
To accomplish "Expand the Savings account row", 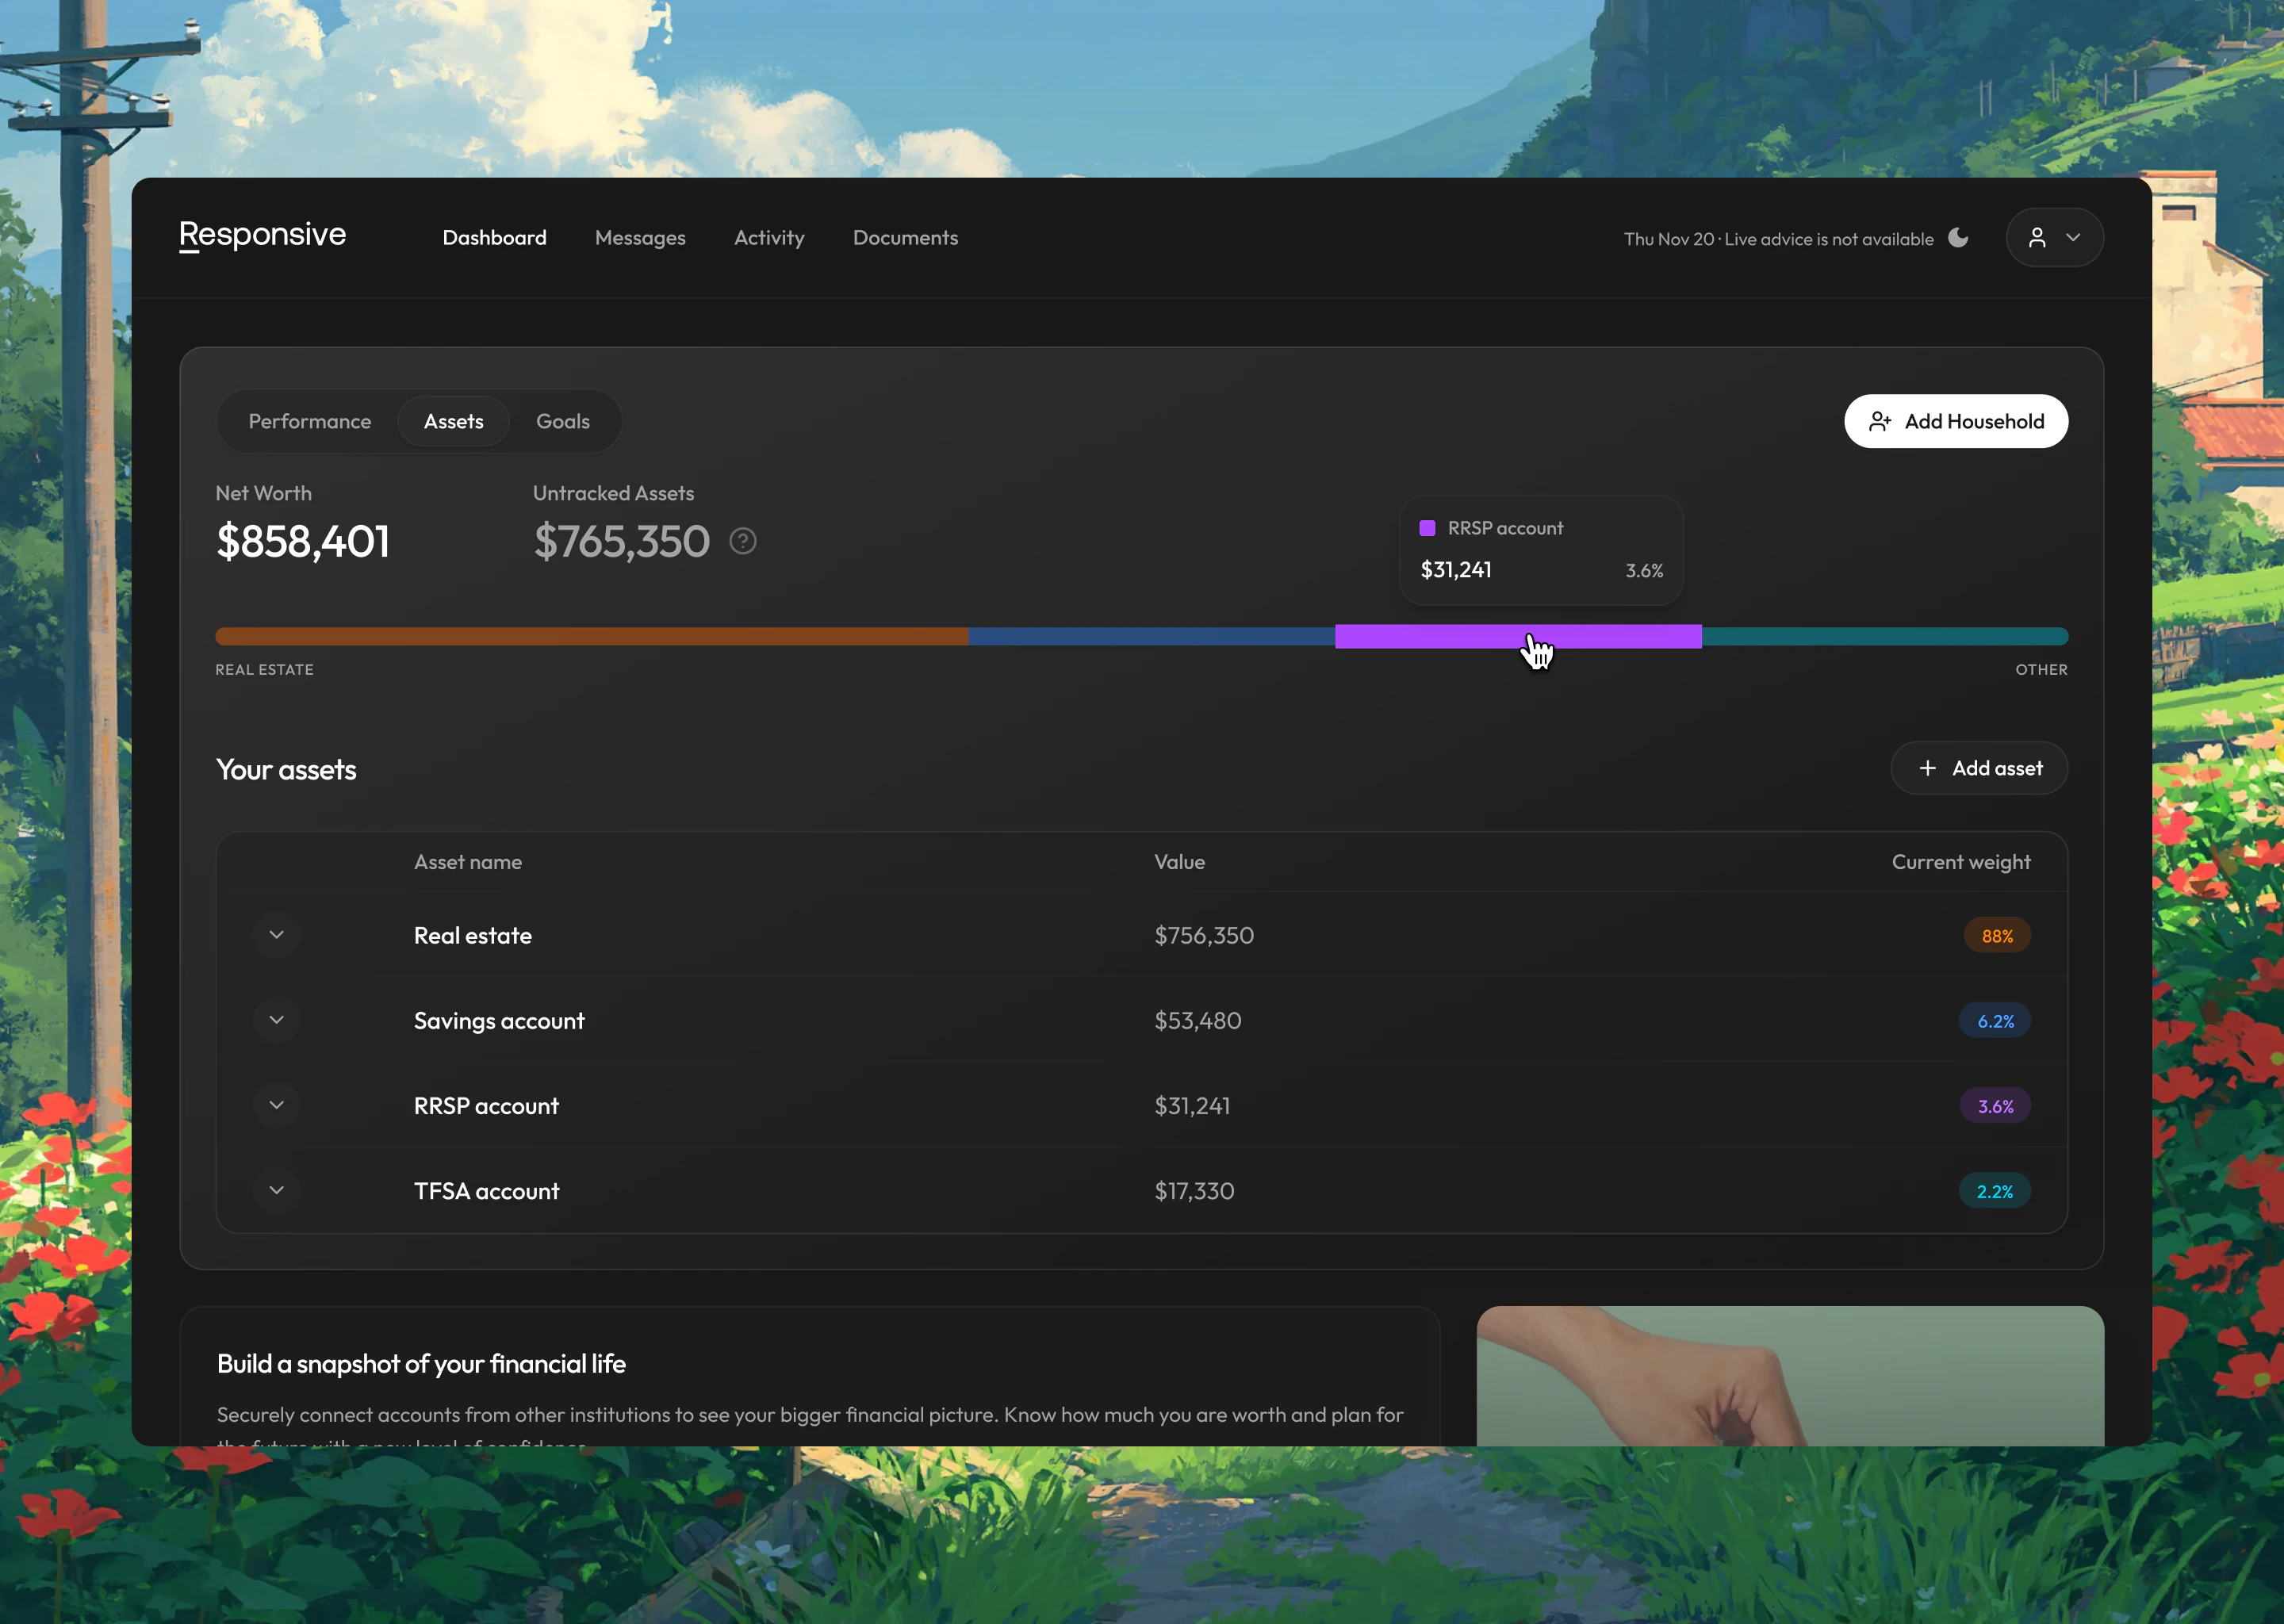I will coord(277,1020).
